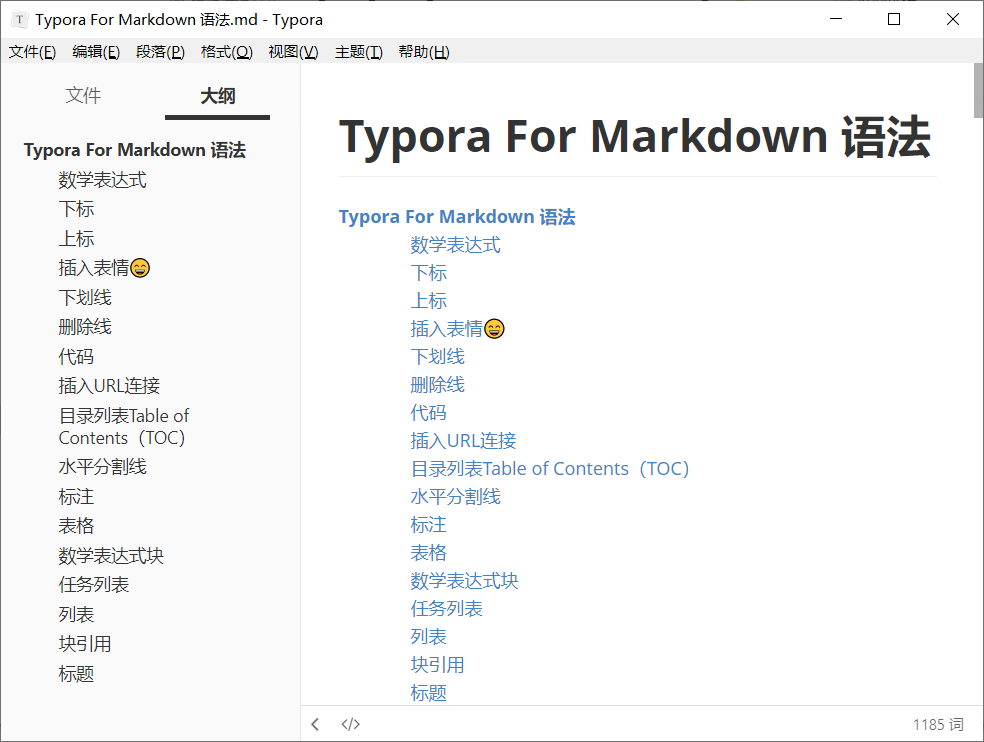Go to 插入表情 in the outline
Screen dimensions: 984x742
(x=104, y=268)
